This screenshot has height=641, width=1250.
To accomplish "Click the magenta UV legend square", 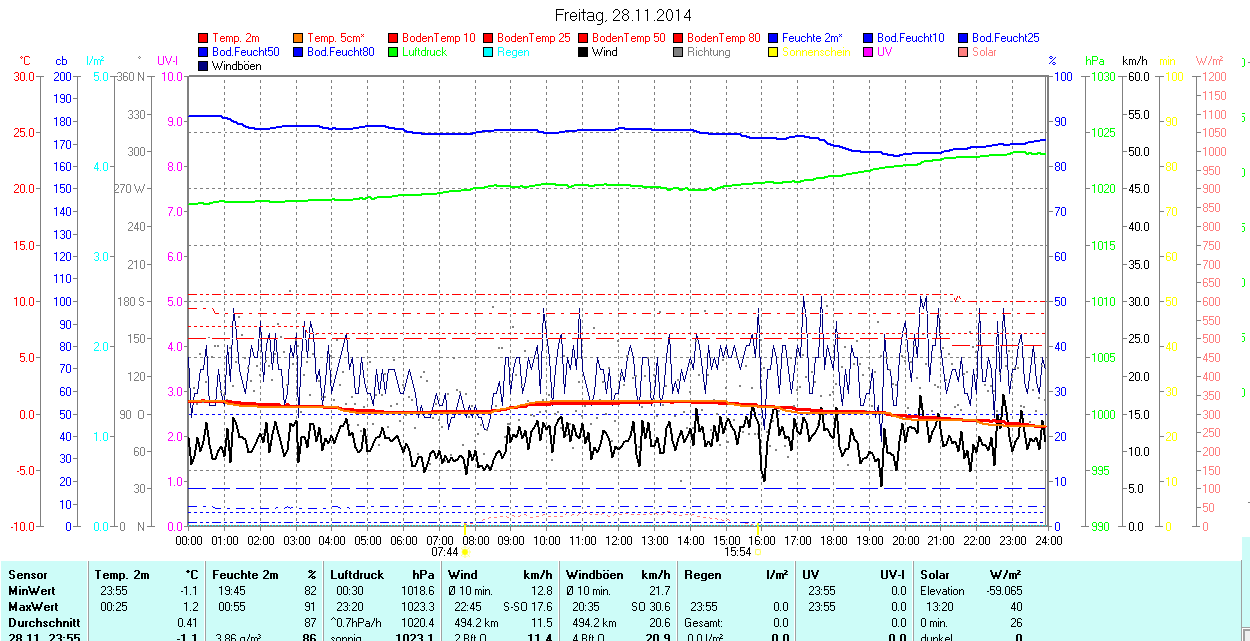I will (869, 52).
